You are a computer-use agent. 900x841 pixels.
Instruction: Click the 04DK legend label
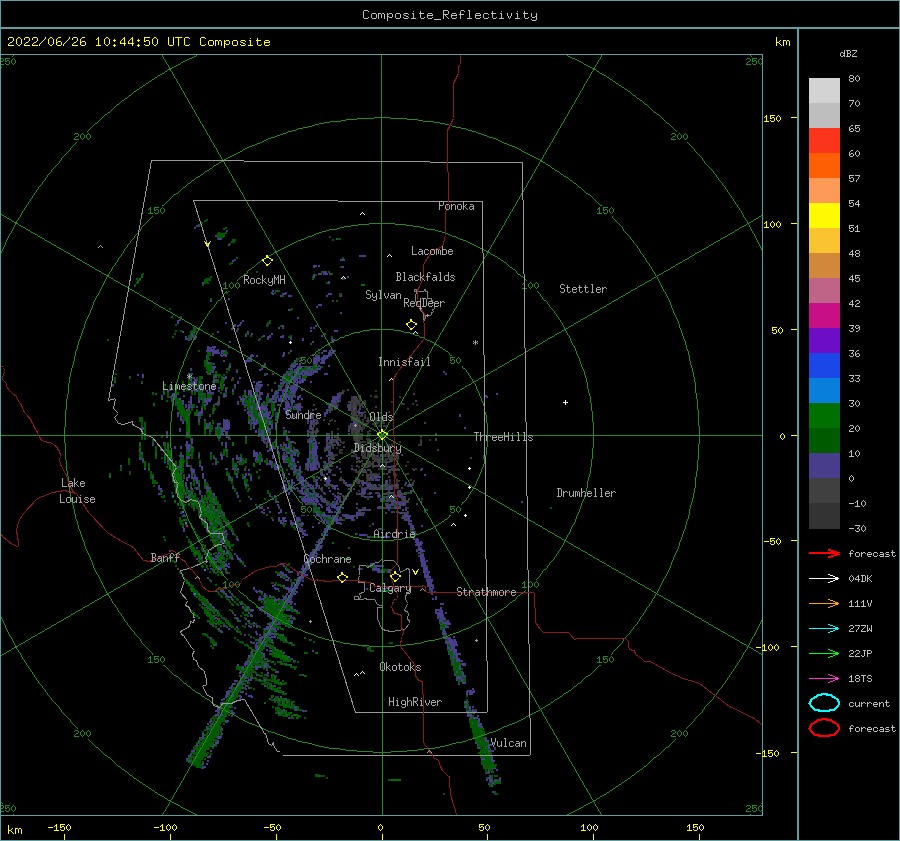pos(860,579)
